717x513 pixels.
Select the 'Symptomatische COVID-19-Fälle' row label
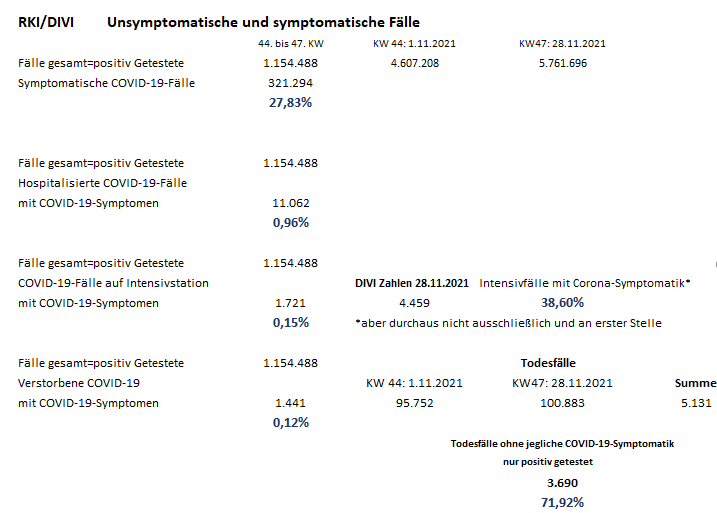(106, 83)
